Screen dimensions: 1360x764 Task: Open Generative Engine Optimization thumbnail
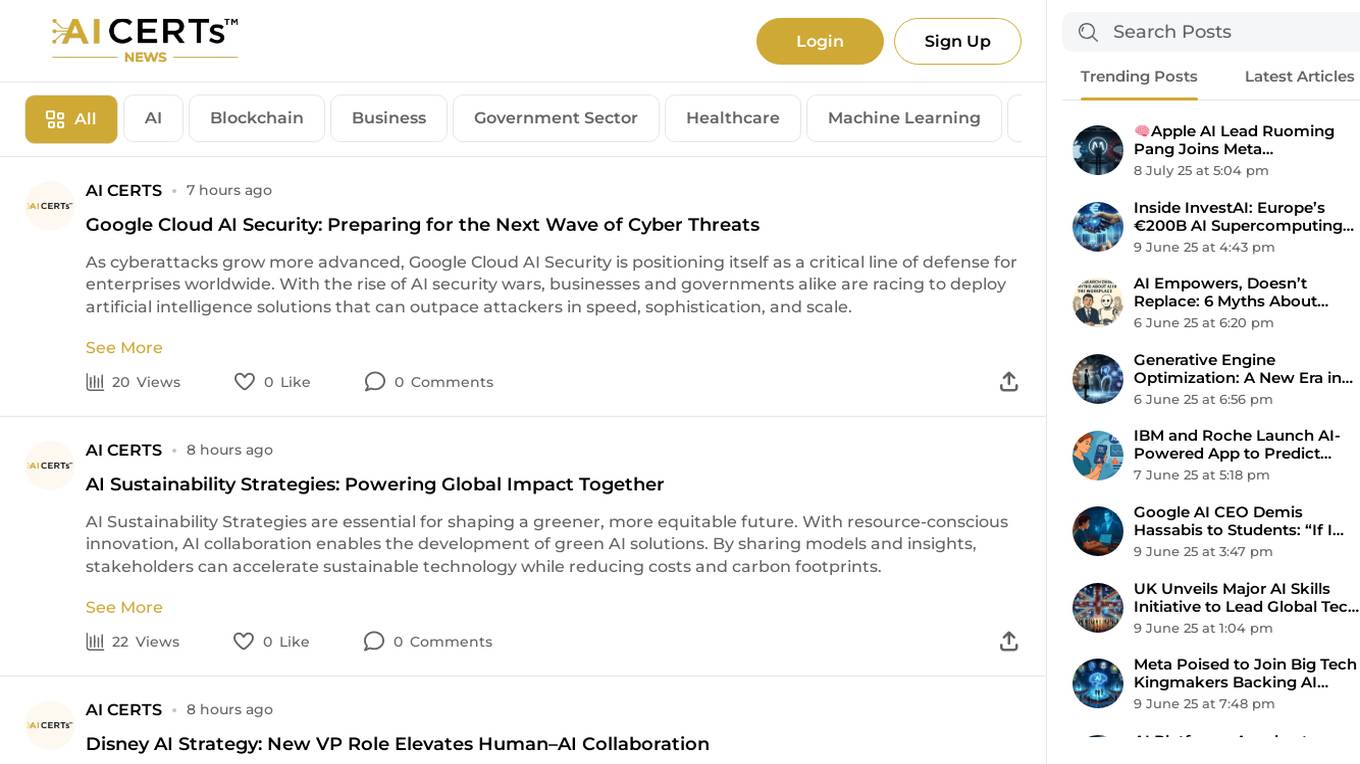click(1098, 379)
